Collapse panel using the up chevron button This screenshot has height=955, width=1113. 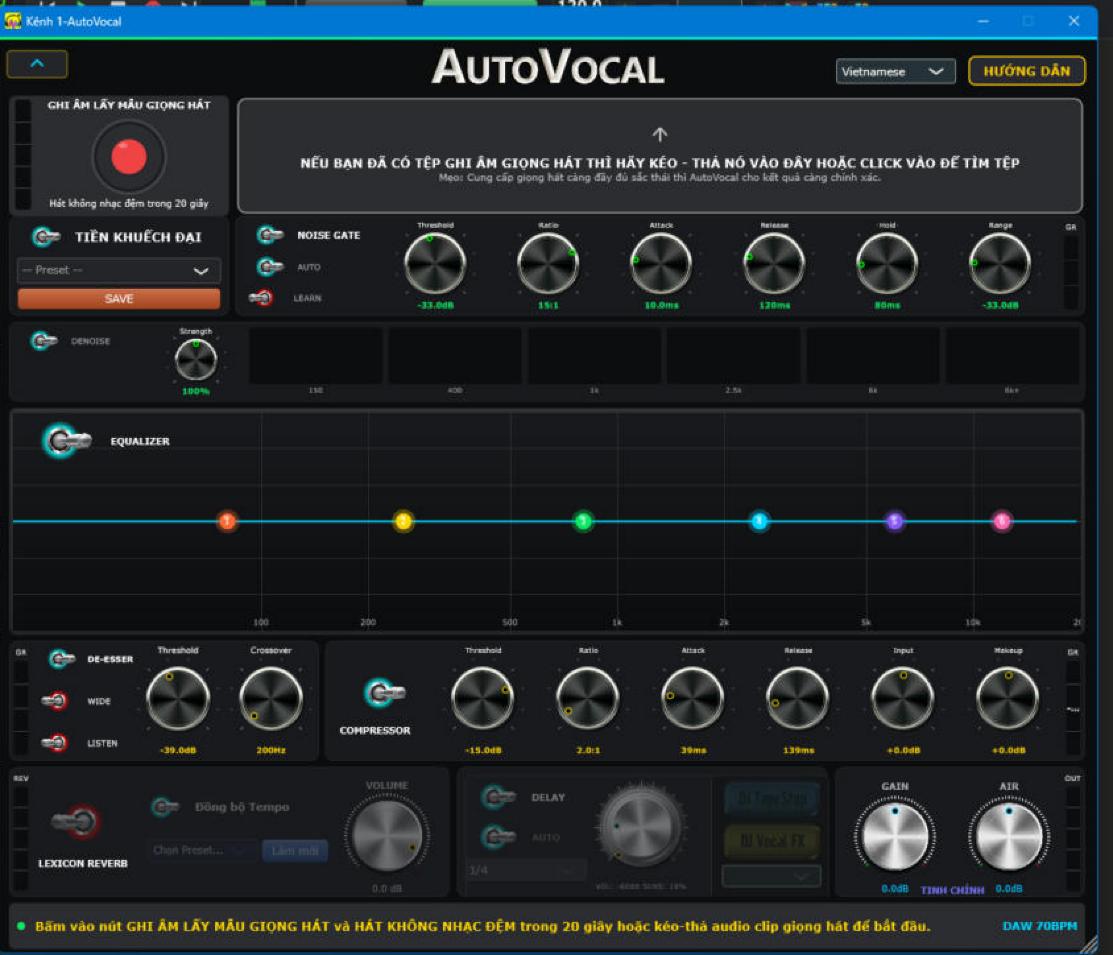[x=37, y=64]
